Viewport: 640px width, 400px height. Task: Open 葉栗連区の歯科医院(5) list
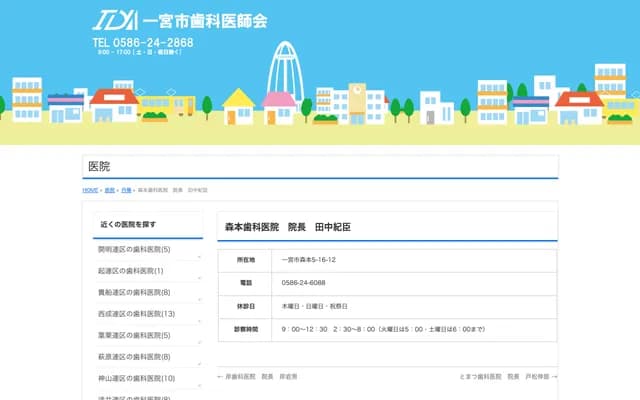pyautogui.click(x=134, y=335)
